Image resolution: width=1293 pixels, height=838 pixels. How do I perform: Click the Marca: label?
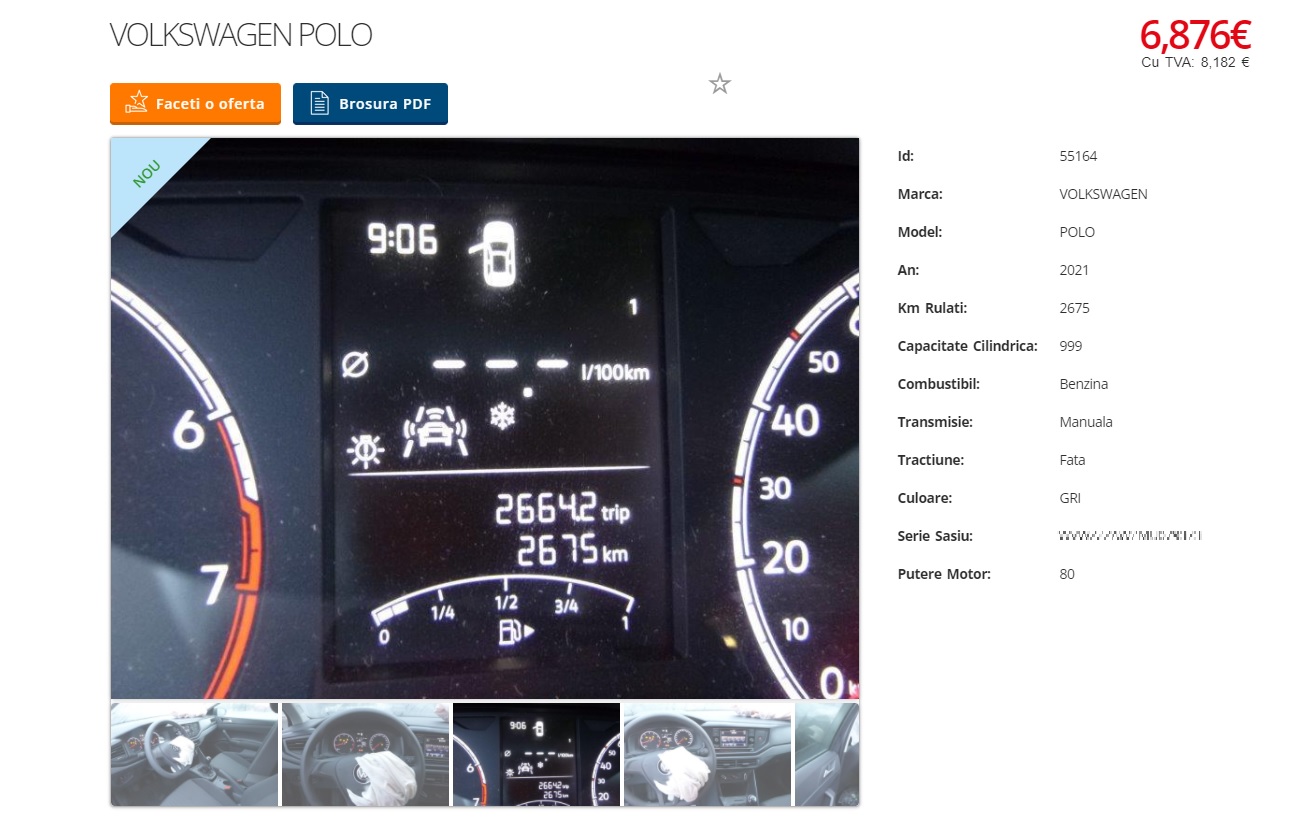[920, 194]
